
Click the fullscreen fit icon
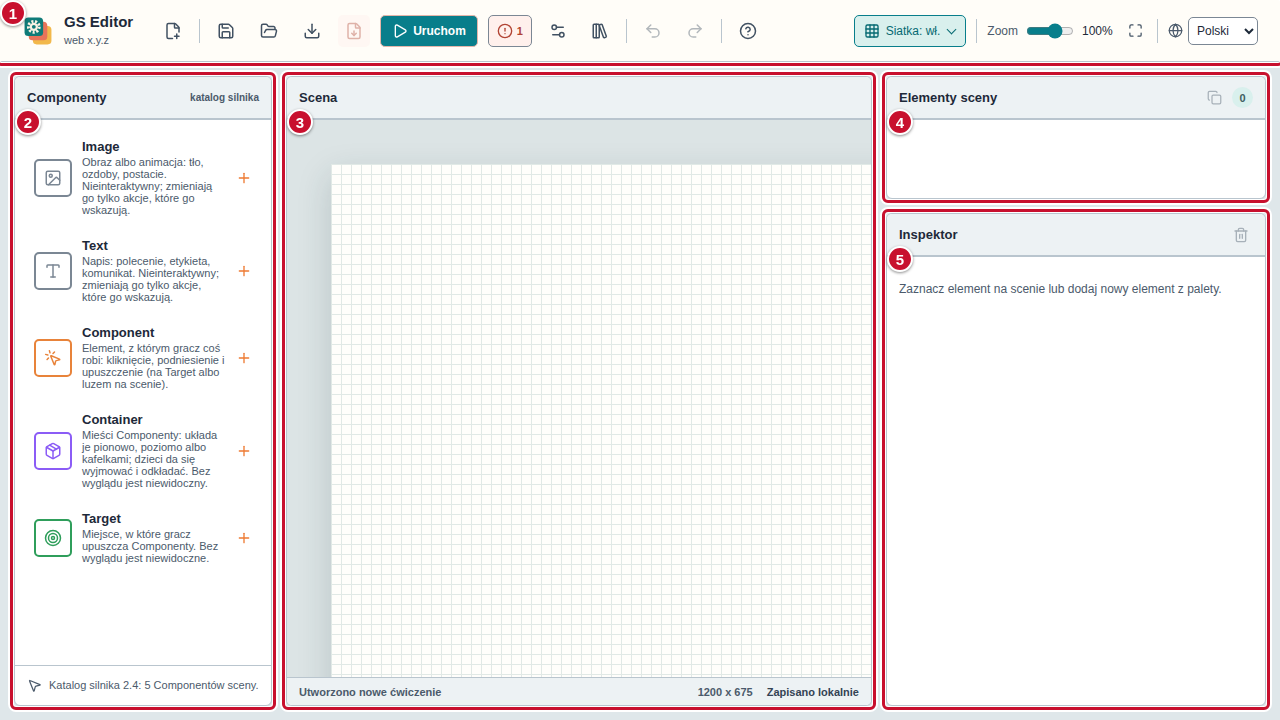coord(1135,31)
